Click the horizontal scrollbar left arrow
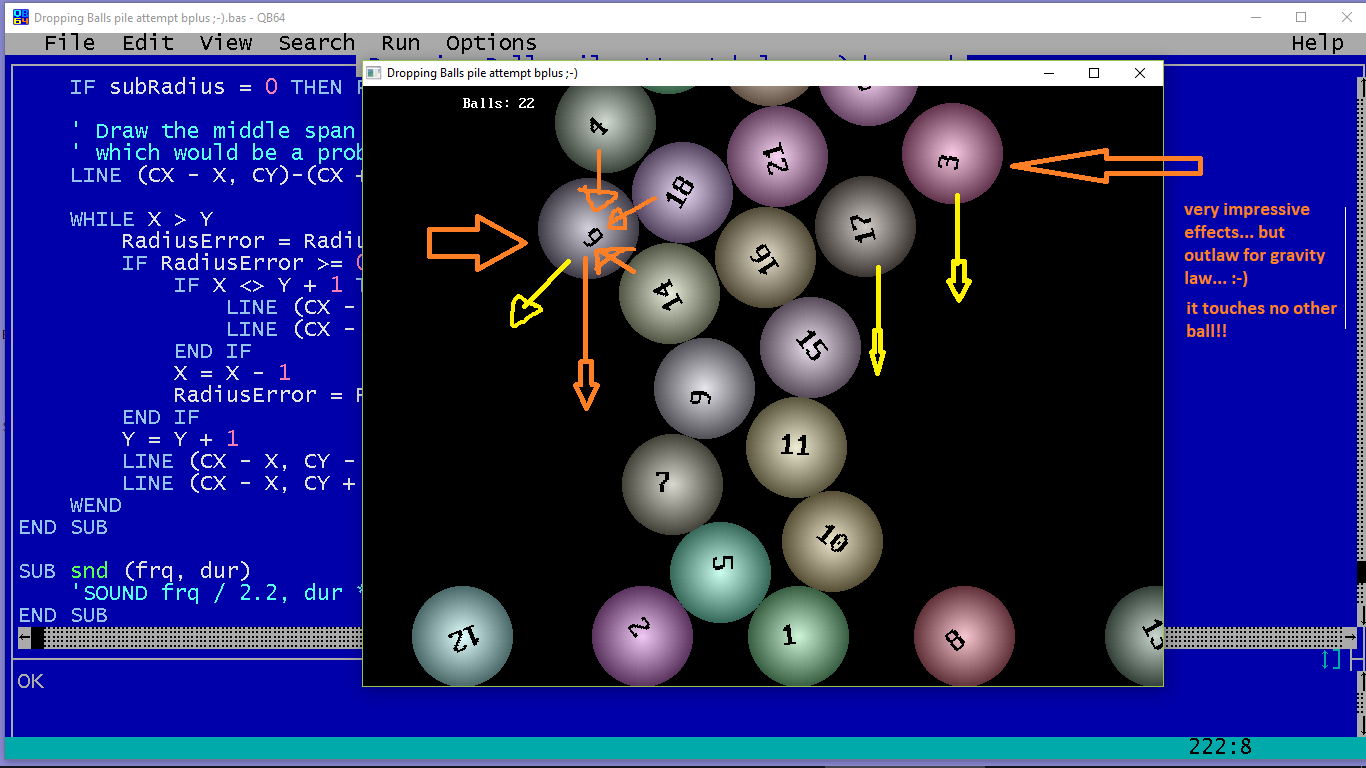This screenshot has width=1366, height=768. (x=24, y=638)
